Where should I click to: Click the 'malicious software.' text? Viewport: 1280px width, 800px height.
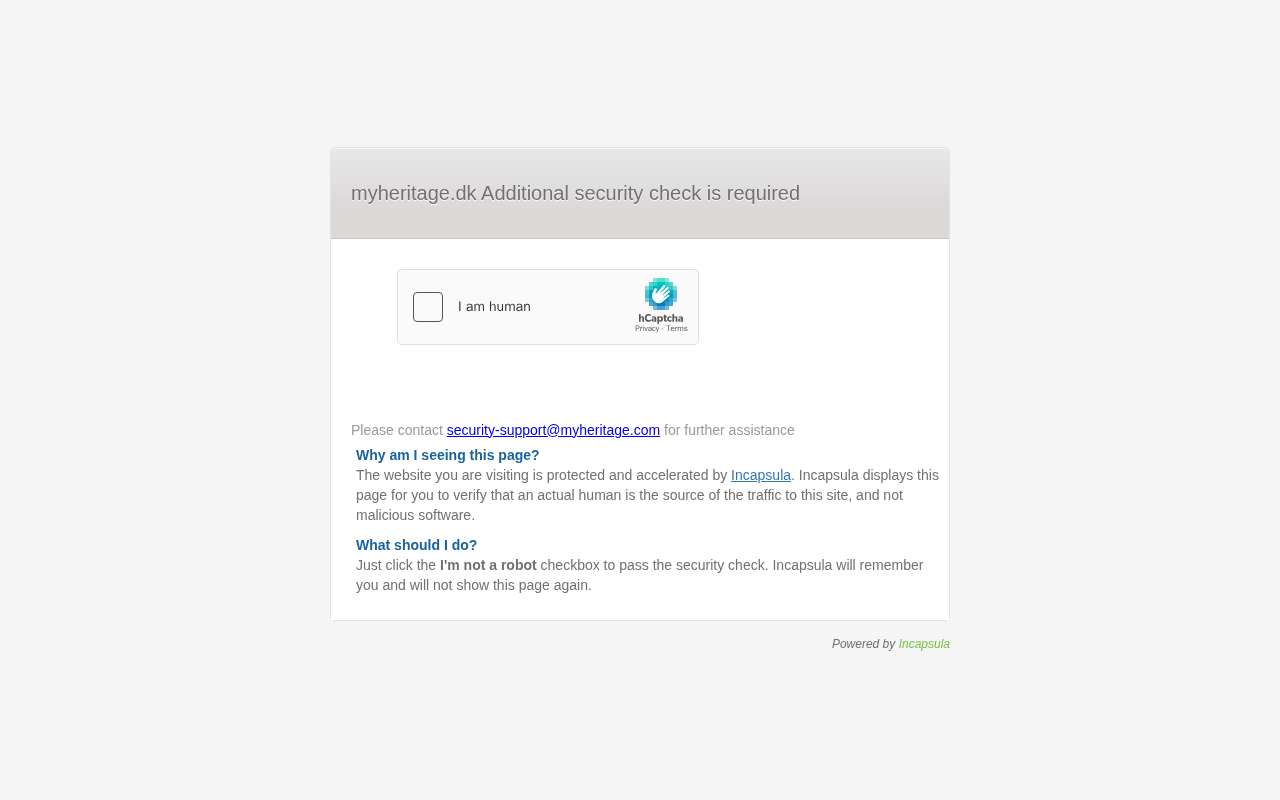click(415, 515)
